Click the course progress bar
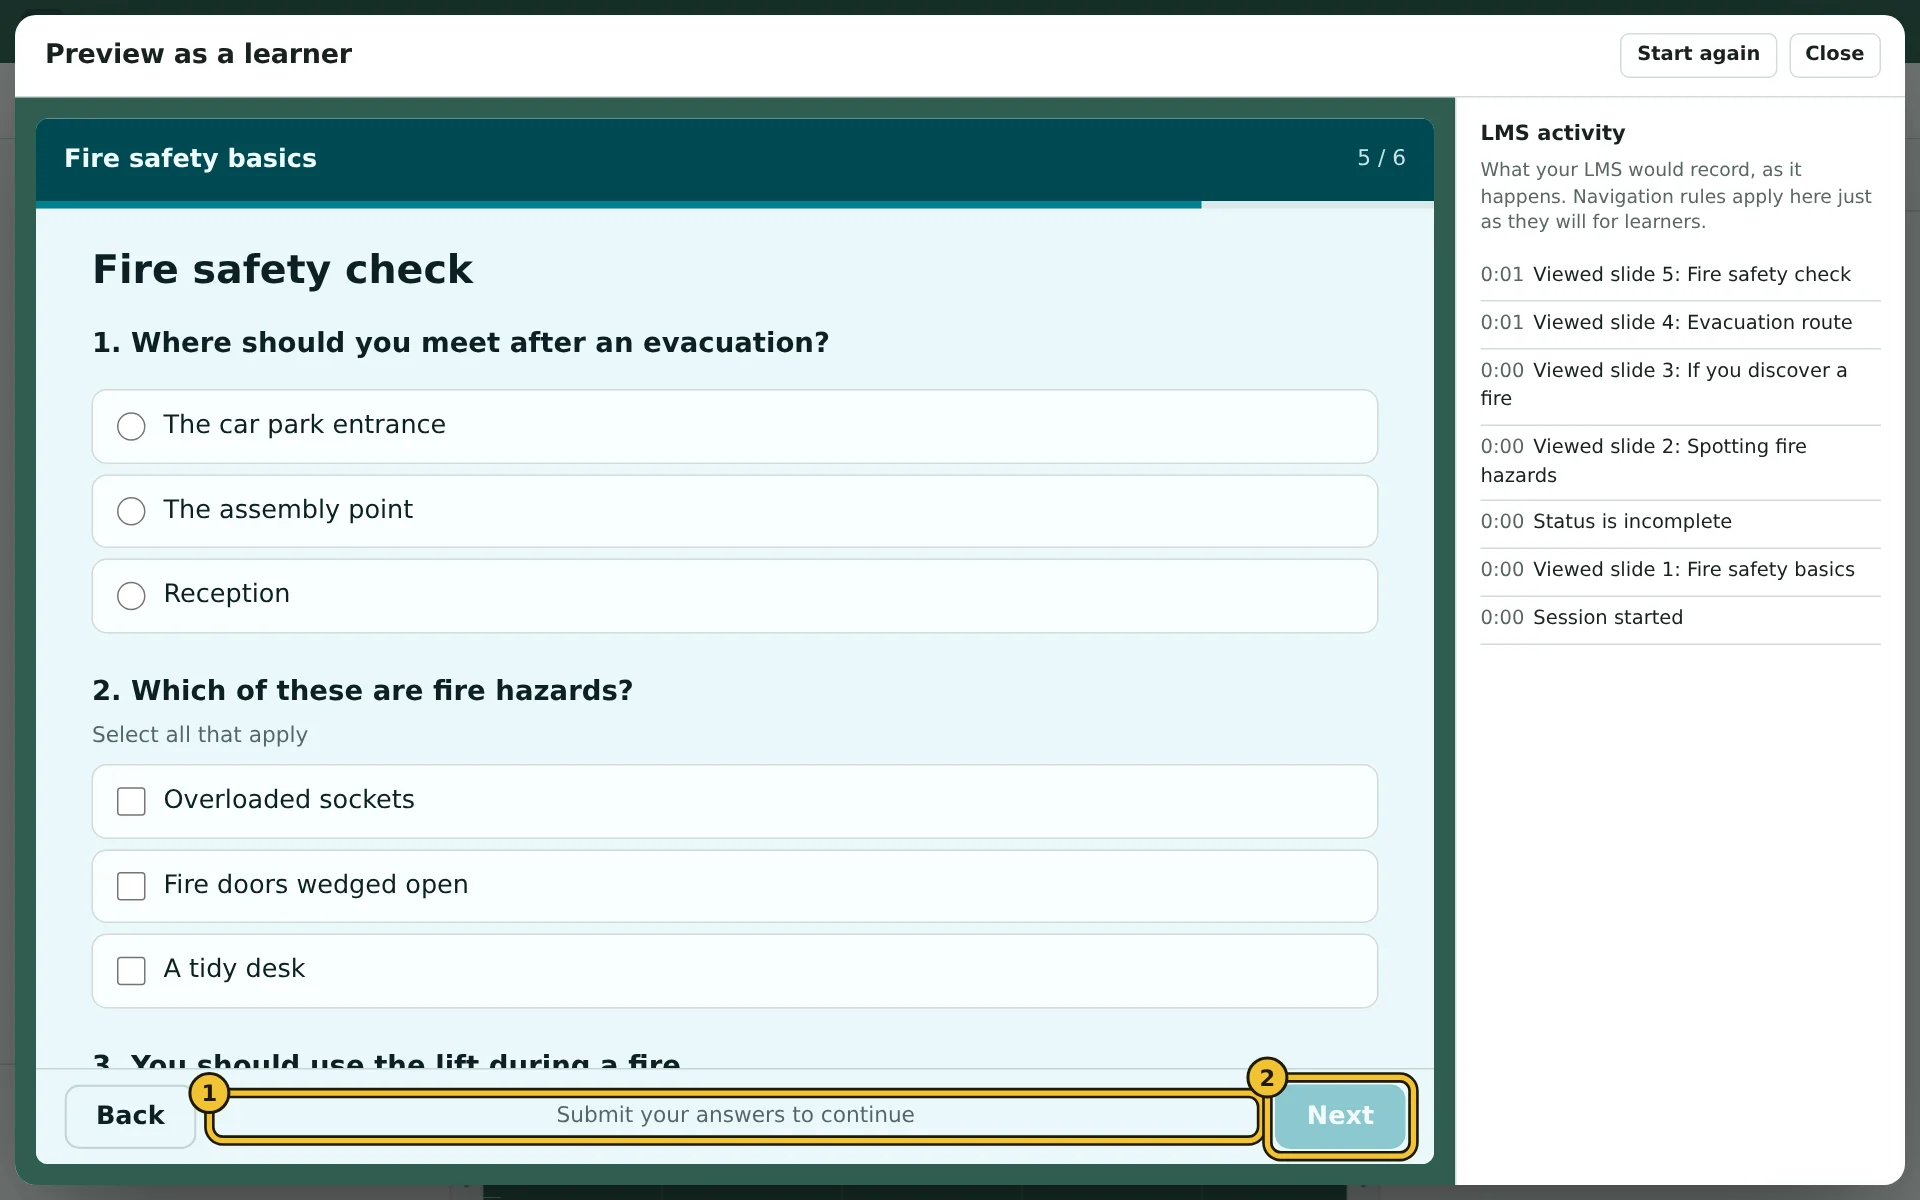Viewport: 1920px width, 1200px height. (735, 205)
